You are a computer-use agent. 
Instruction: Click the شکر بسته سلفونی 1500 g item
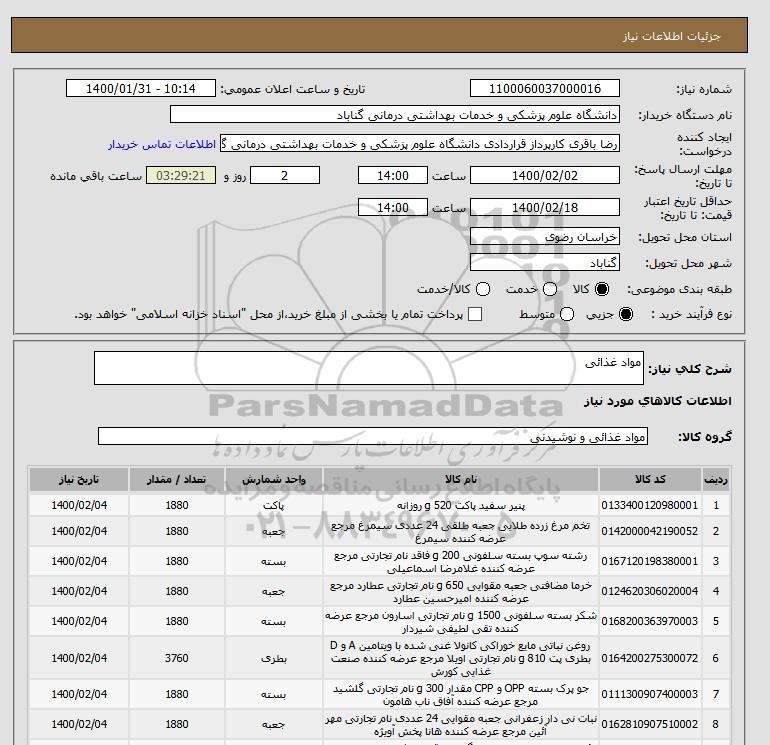(461, 621)
